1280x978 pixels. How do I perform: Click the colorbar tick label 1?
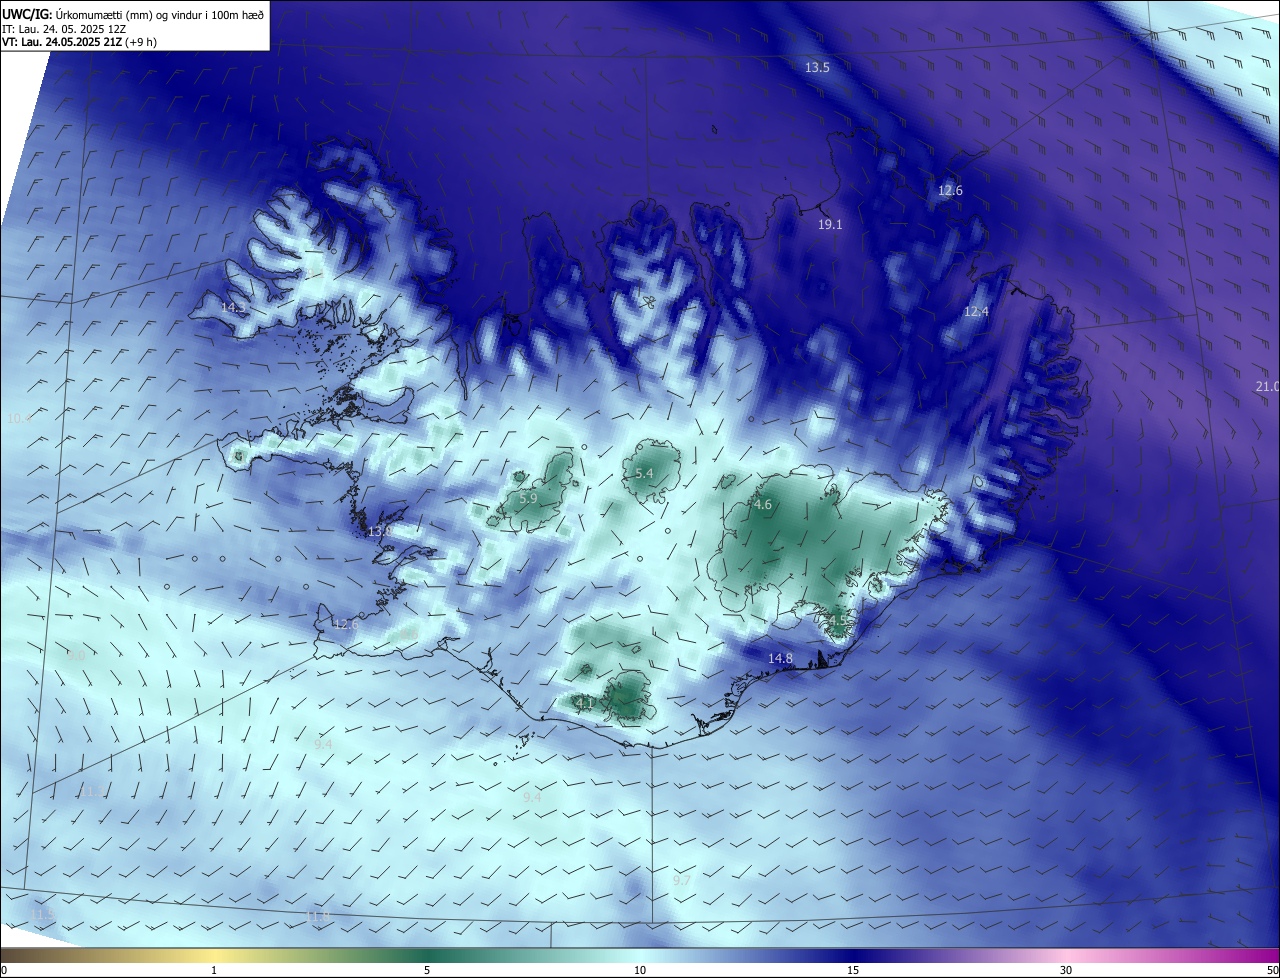click(215, 970)
